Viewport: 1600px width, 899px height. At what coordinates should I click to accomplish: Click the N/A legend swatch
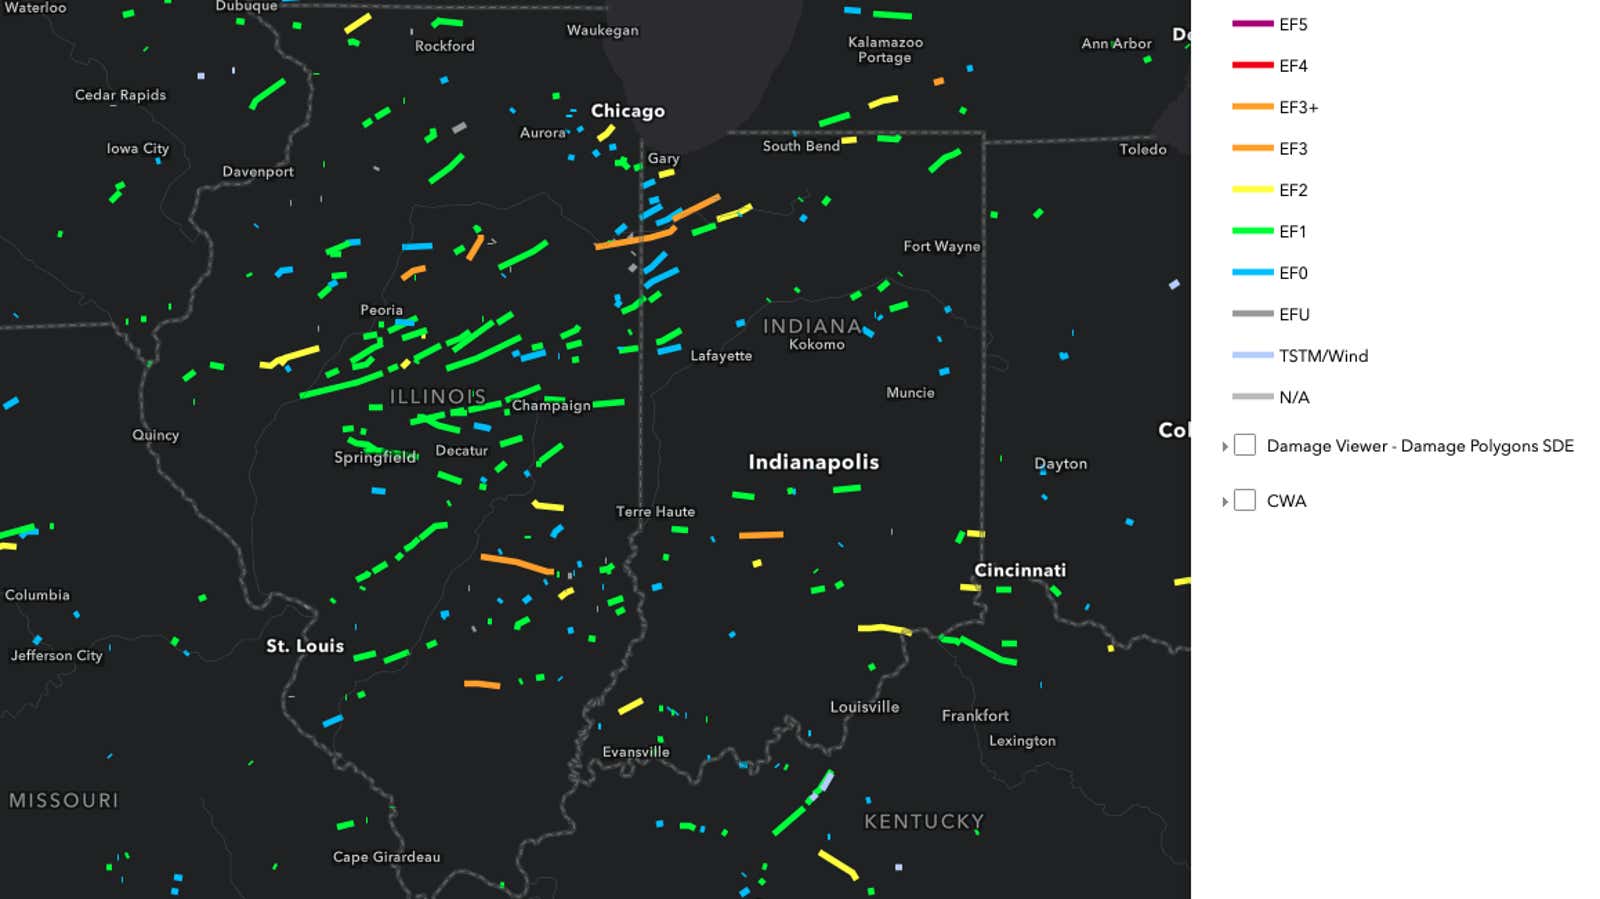(x=1252, y=397)
